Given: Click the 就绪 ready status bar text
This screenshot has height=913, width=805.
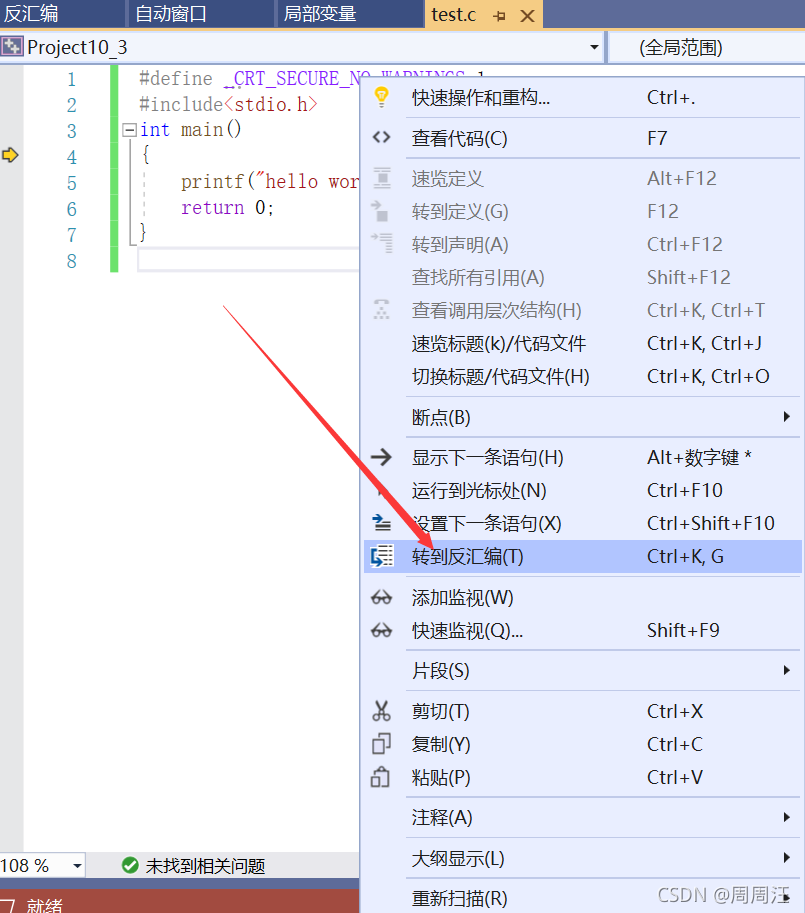Looking at the screenshot, I should point(44,904).
